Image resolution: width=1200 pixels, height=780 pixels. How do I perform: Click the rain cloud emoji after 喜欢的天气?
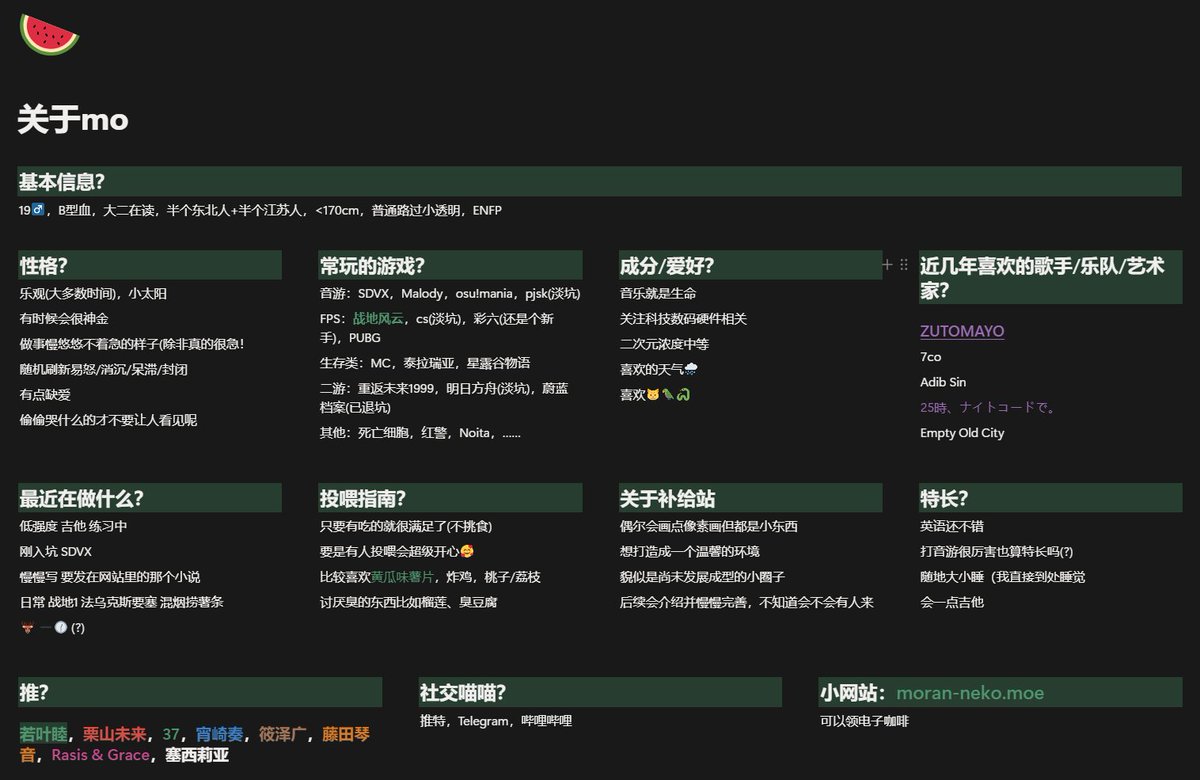coord(691,369)
